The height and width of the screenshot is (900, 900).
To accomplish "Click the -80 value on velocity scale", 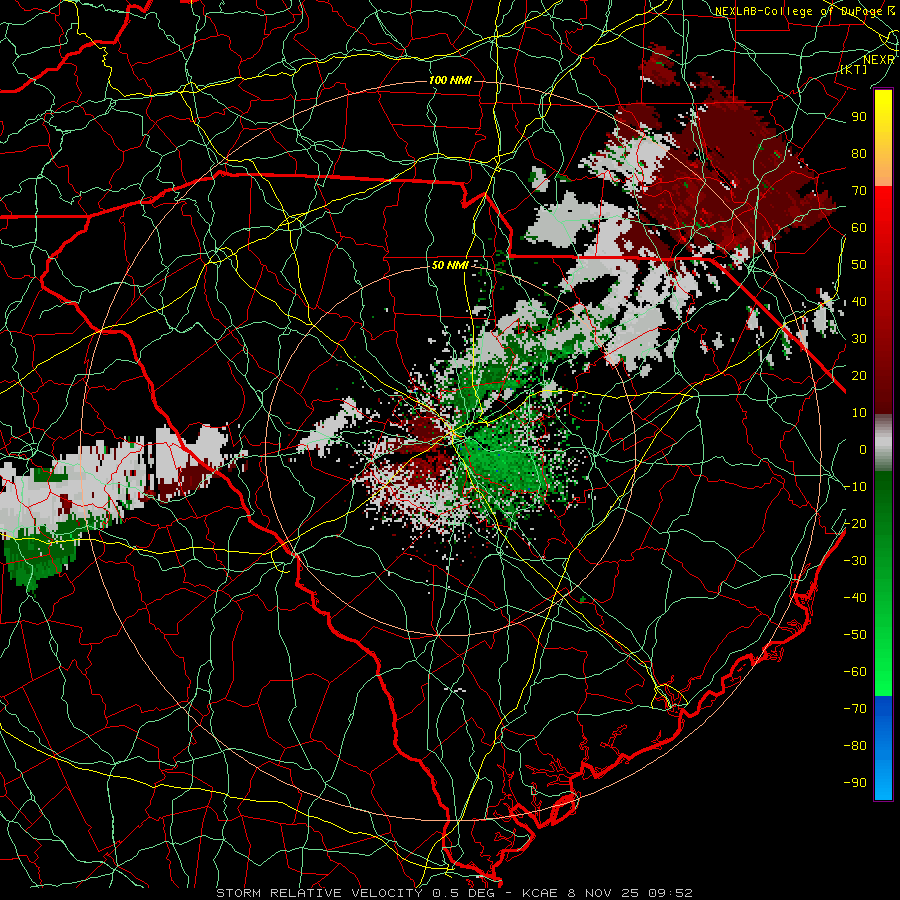I will 855,746.
